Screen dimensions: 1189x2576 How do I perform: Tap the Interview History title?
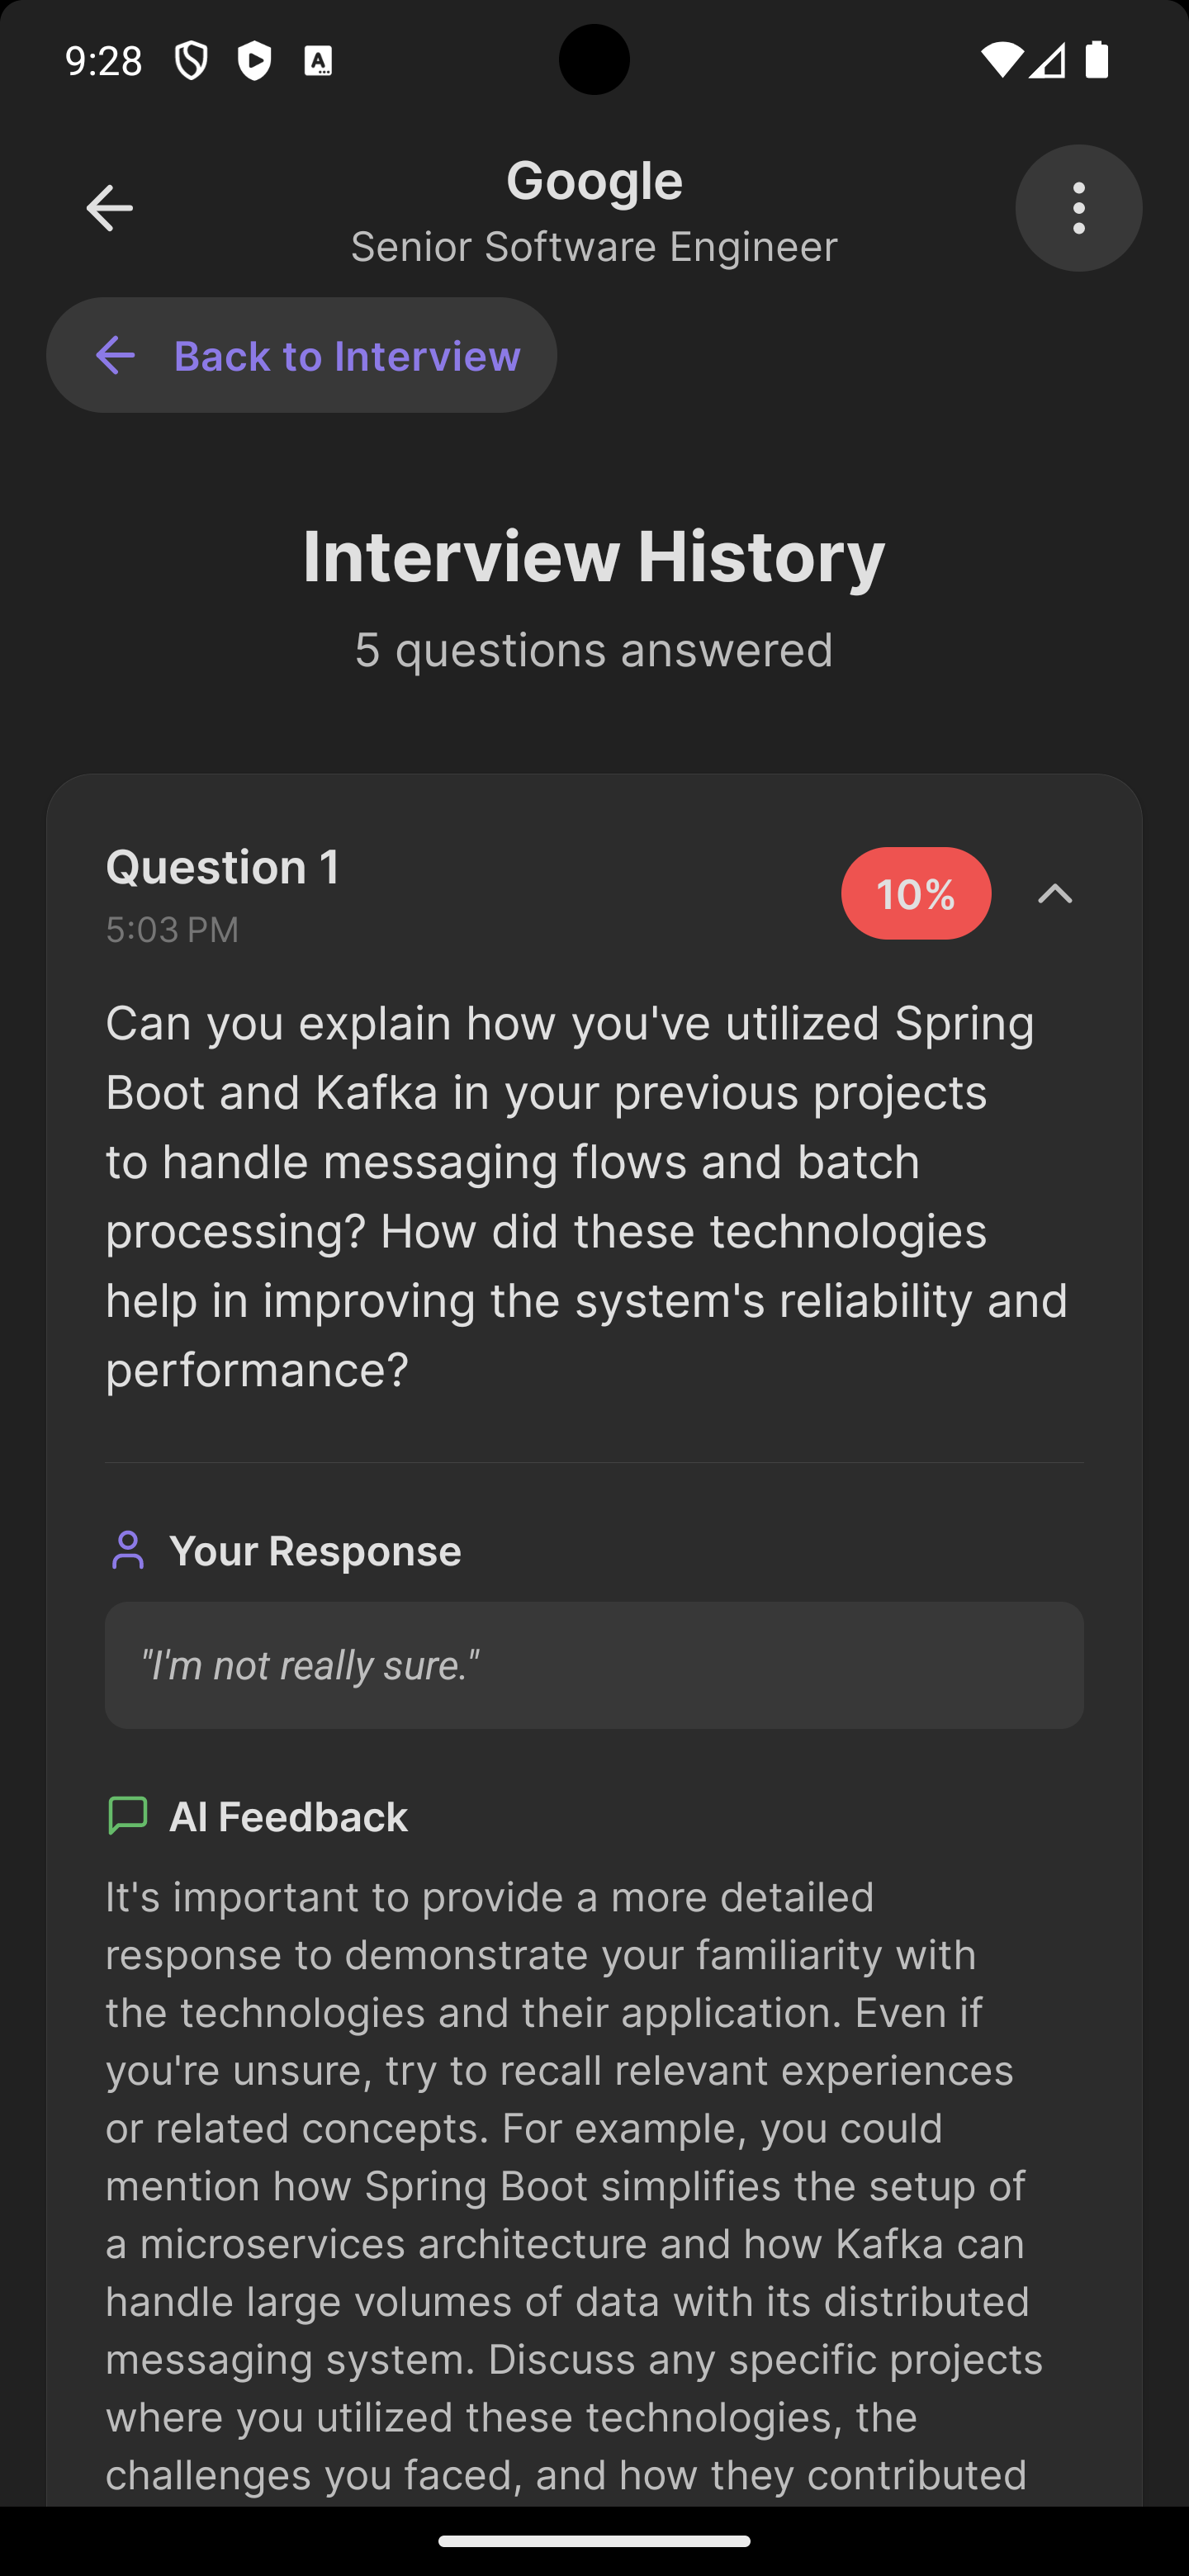click(x=594, y=556)
